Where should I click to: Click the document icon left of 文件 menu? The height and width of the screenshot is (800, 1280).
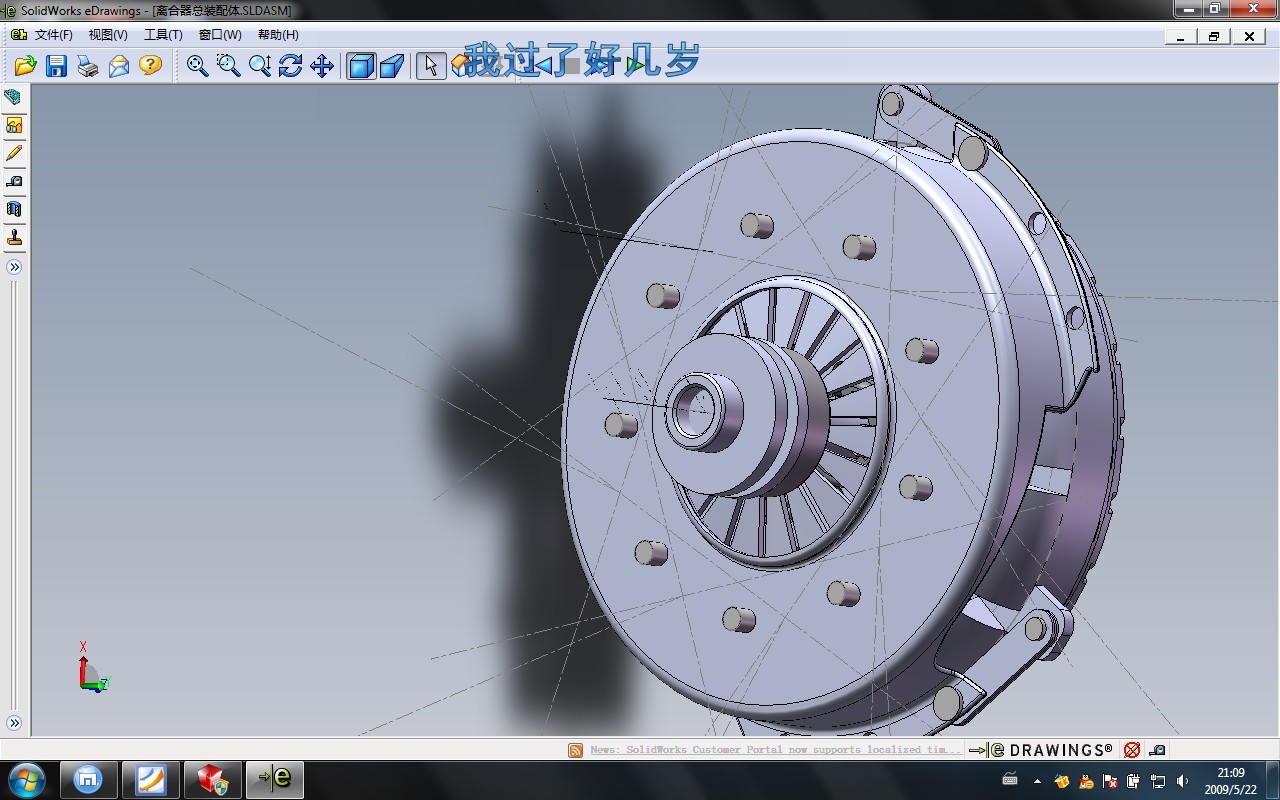pos(18,35)
